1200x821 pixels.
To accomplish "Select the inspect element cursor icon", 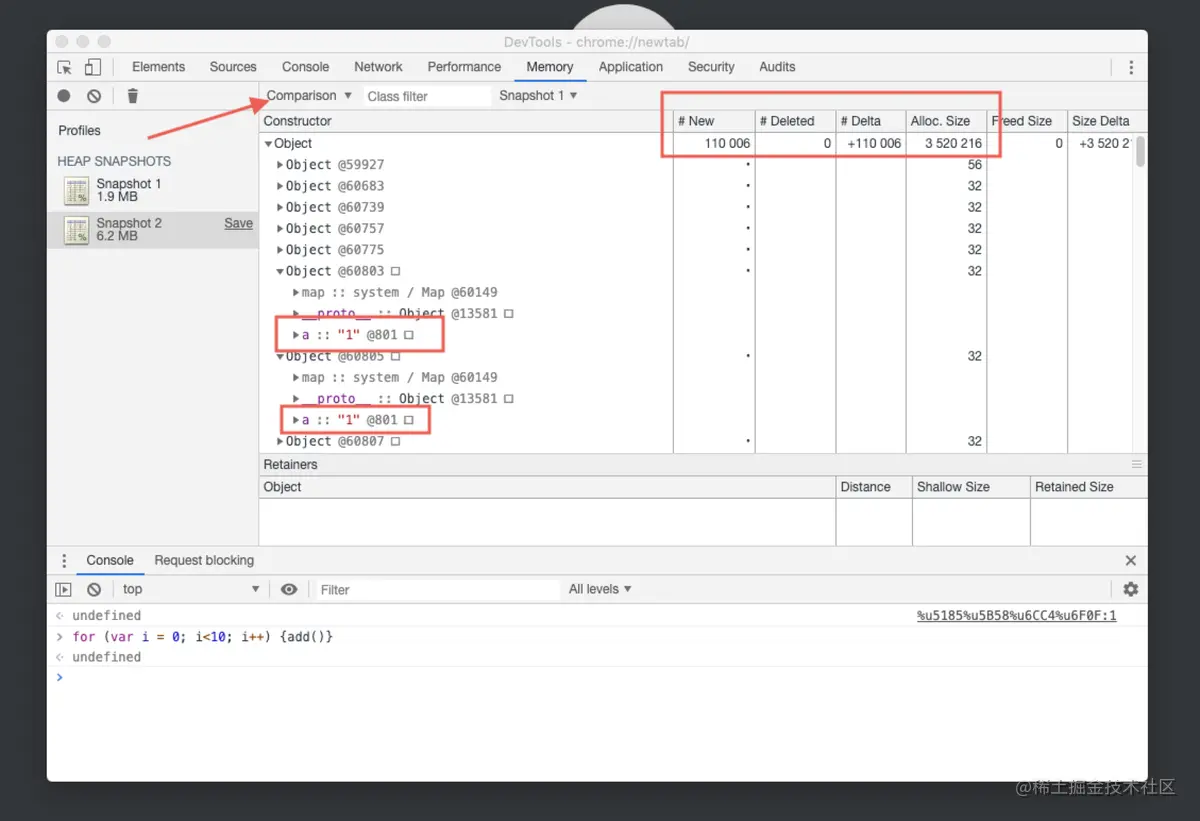I will point(65,67).
